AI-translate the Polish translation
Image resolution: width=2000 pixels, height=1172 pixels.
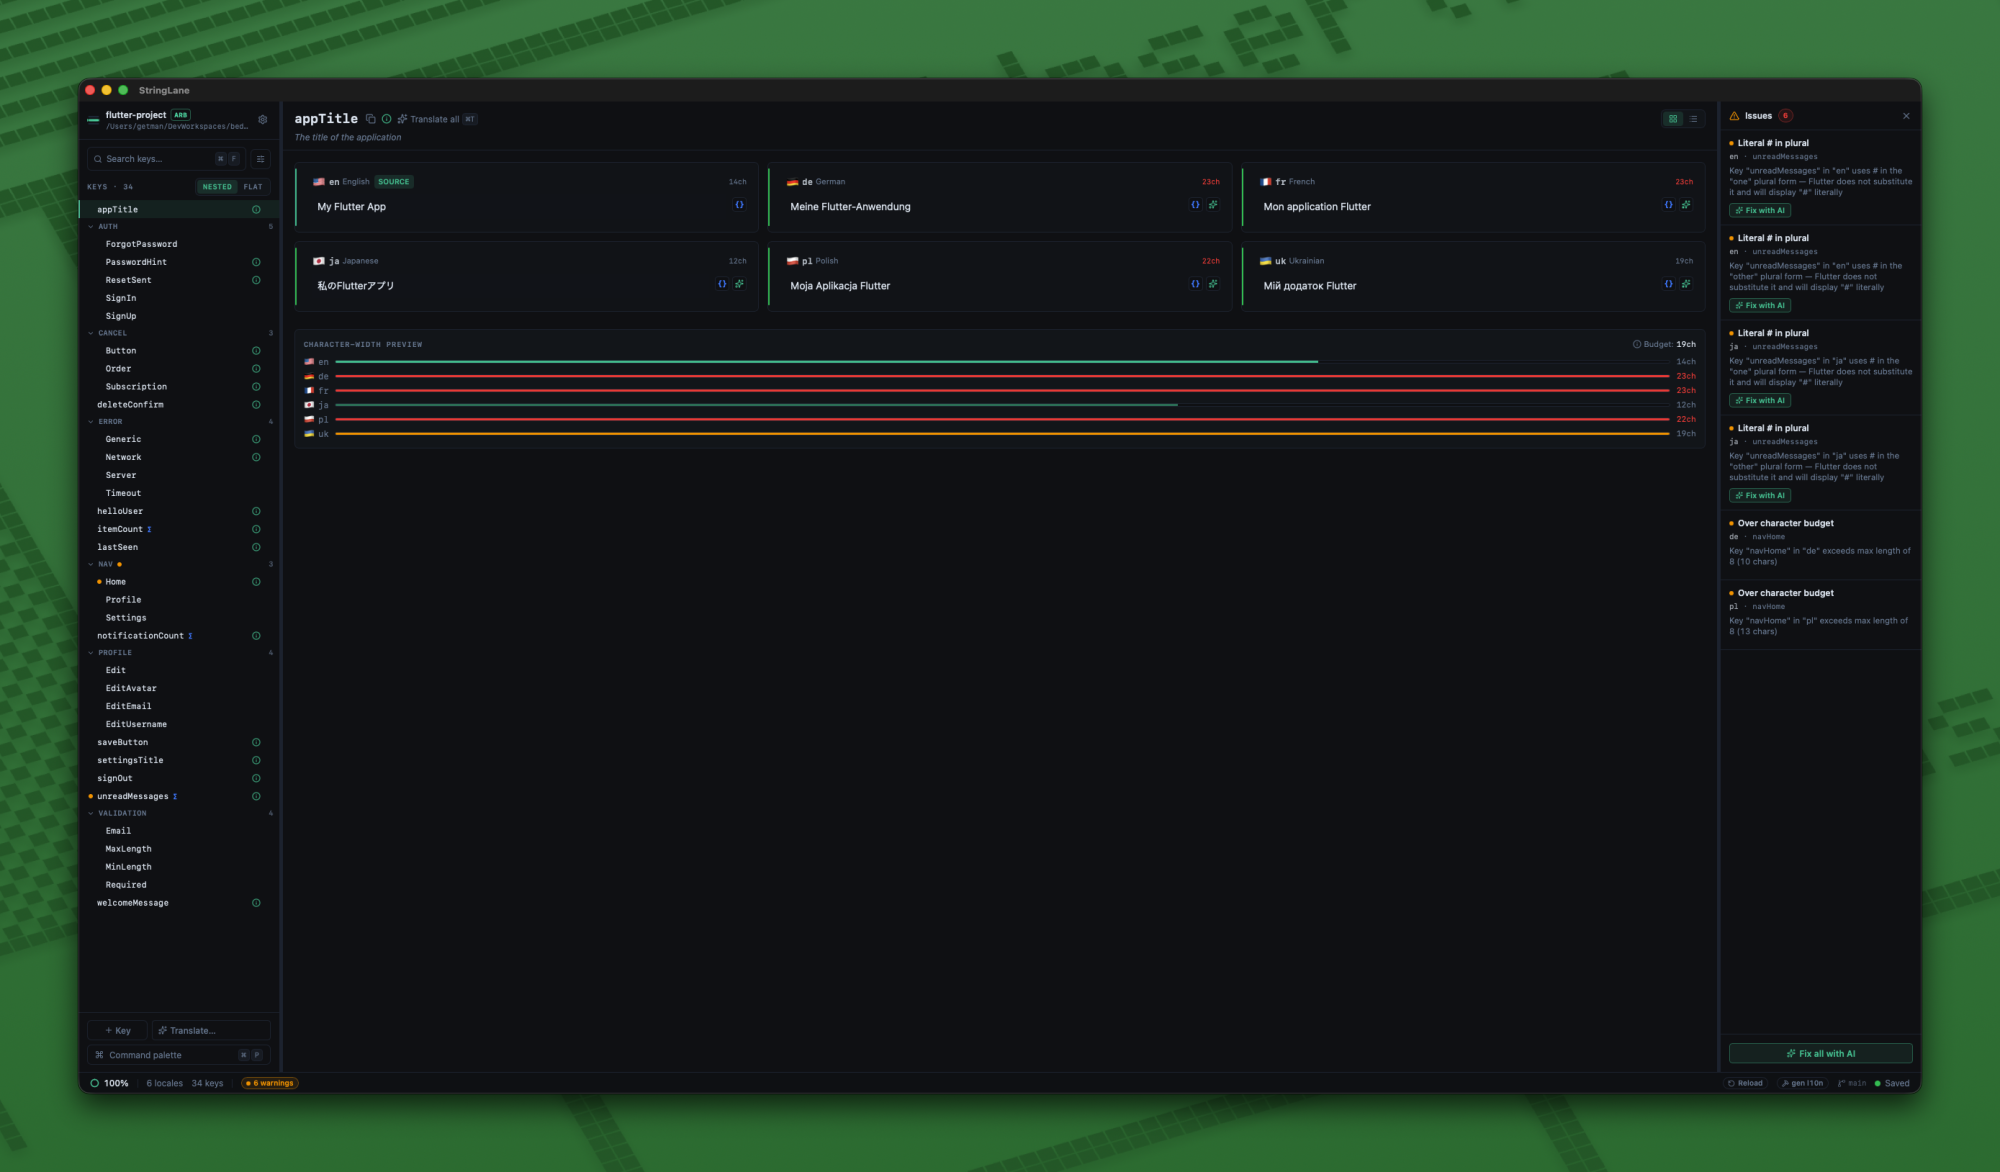(x=1213, y=284)
